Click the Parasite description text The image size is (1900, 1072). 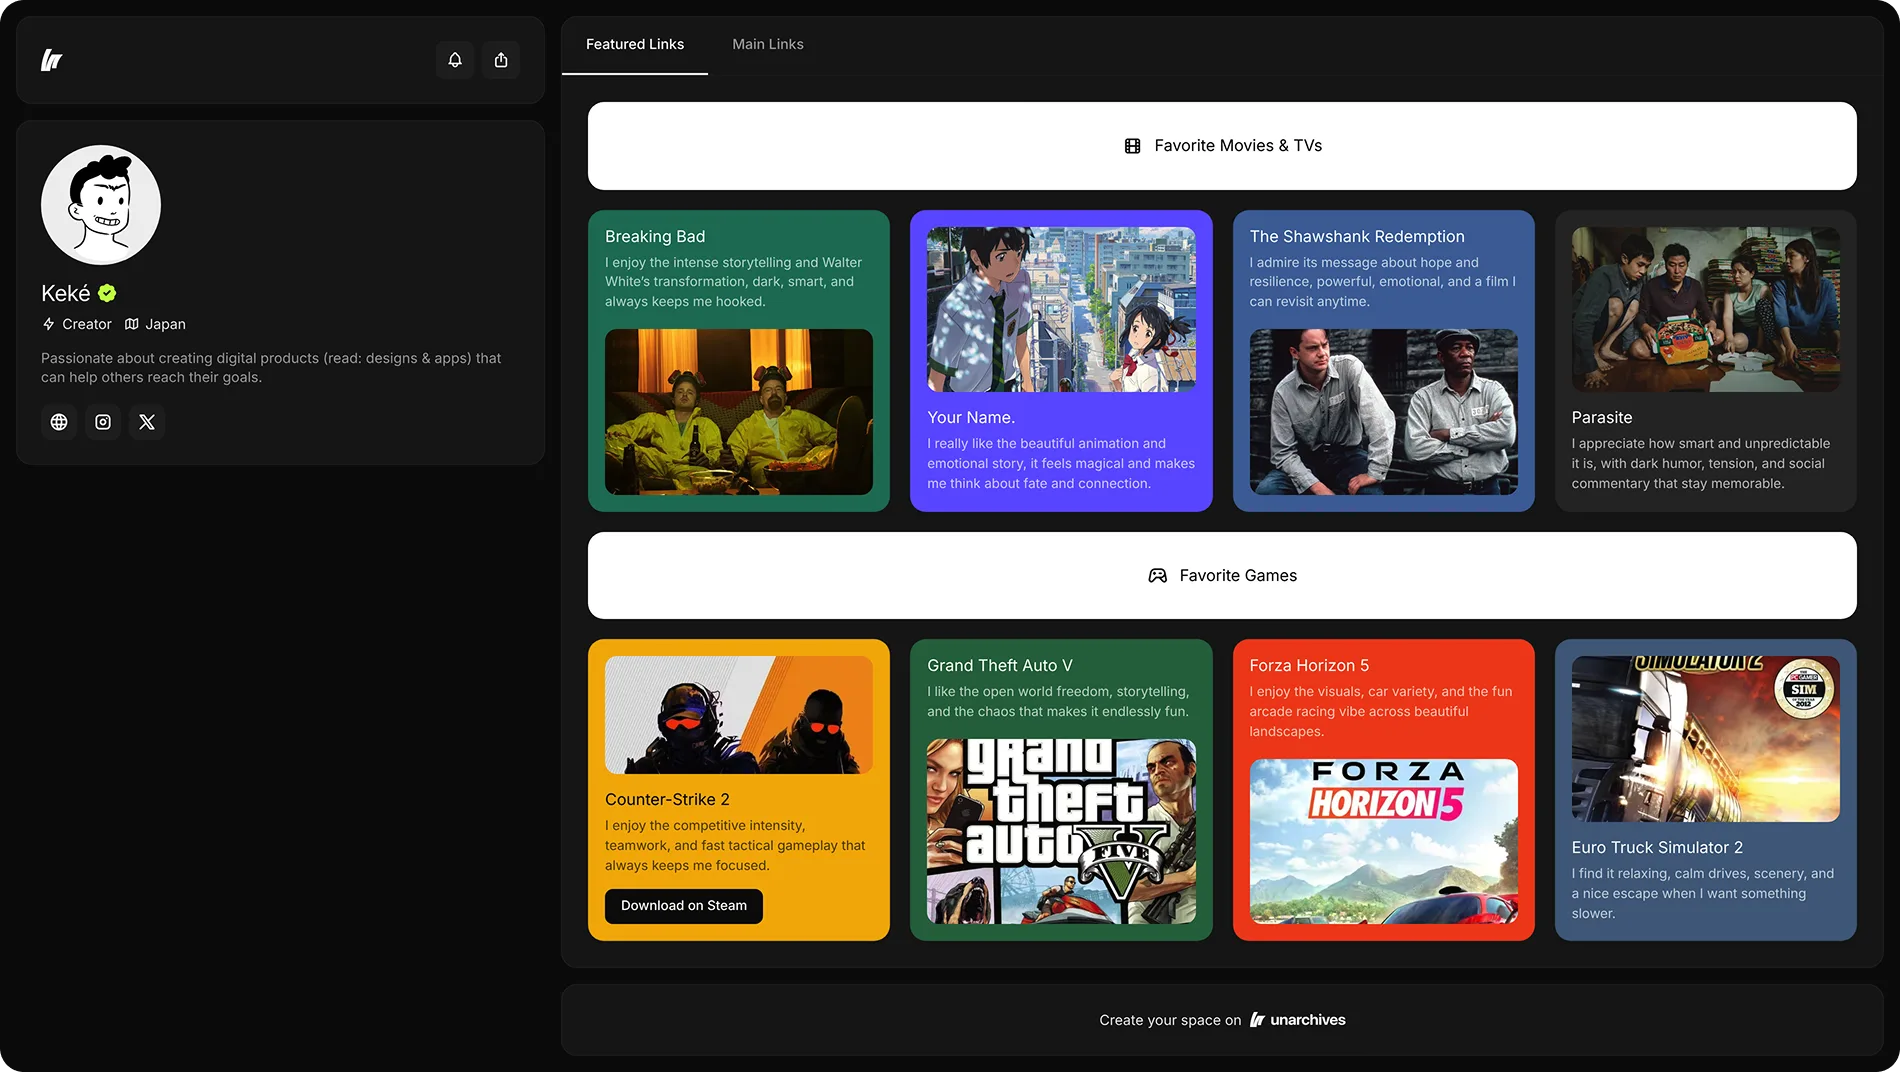click(x=1701, y=464)
